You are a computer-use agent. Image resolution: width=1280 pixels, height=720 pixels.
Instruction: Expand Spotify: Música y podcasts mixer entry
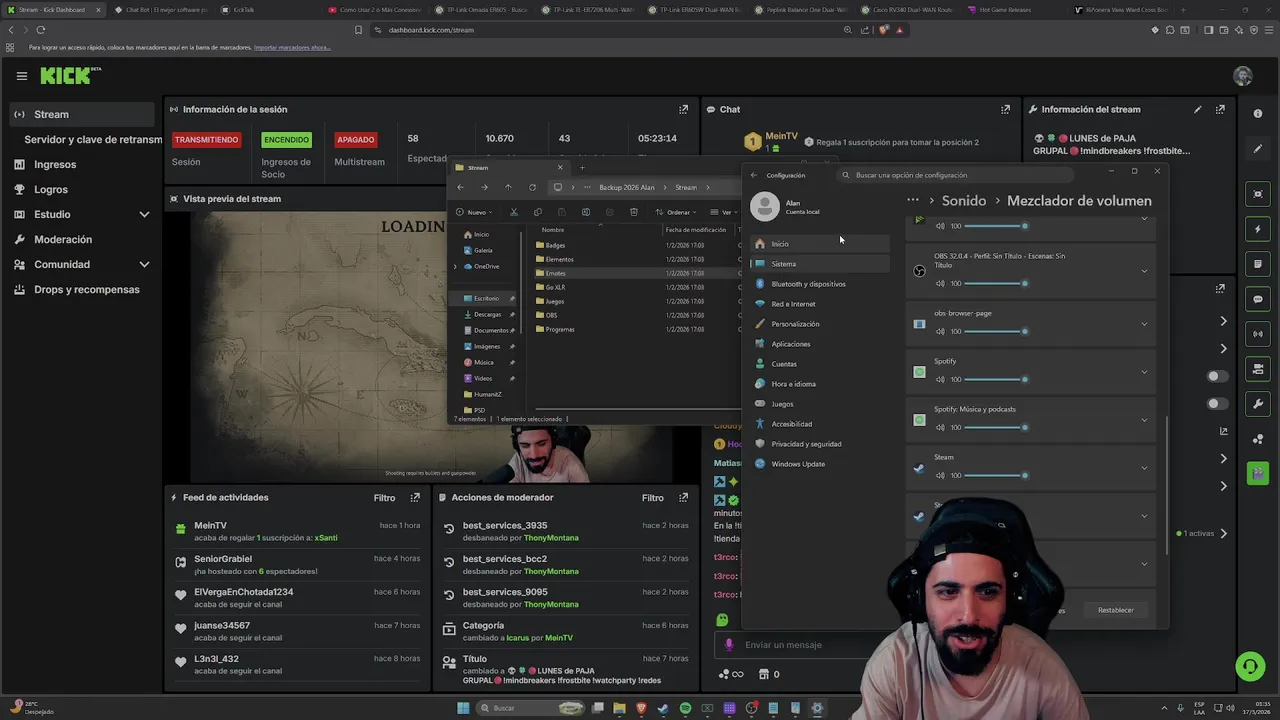tap(1145, 420)
